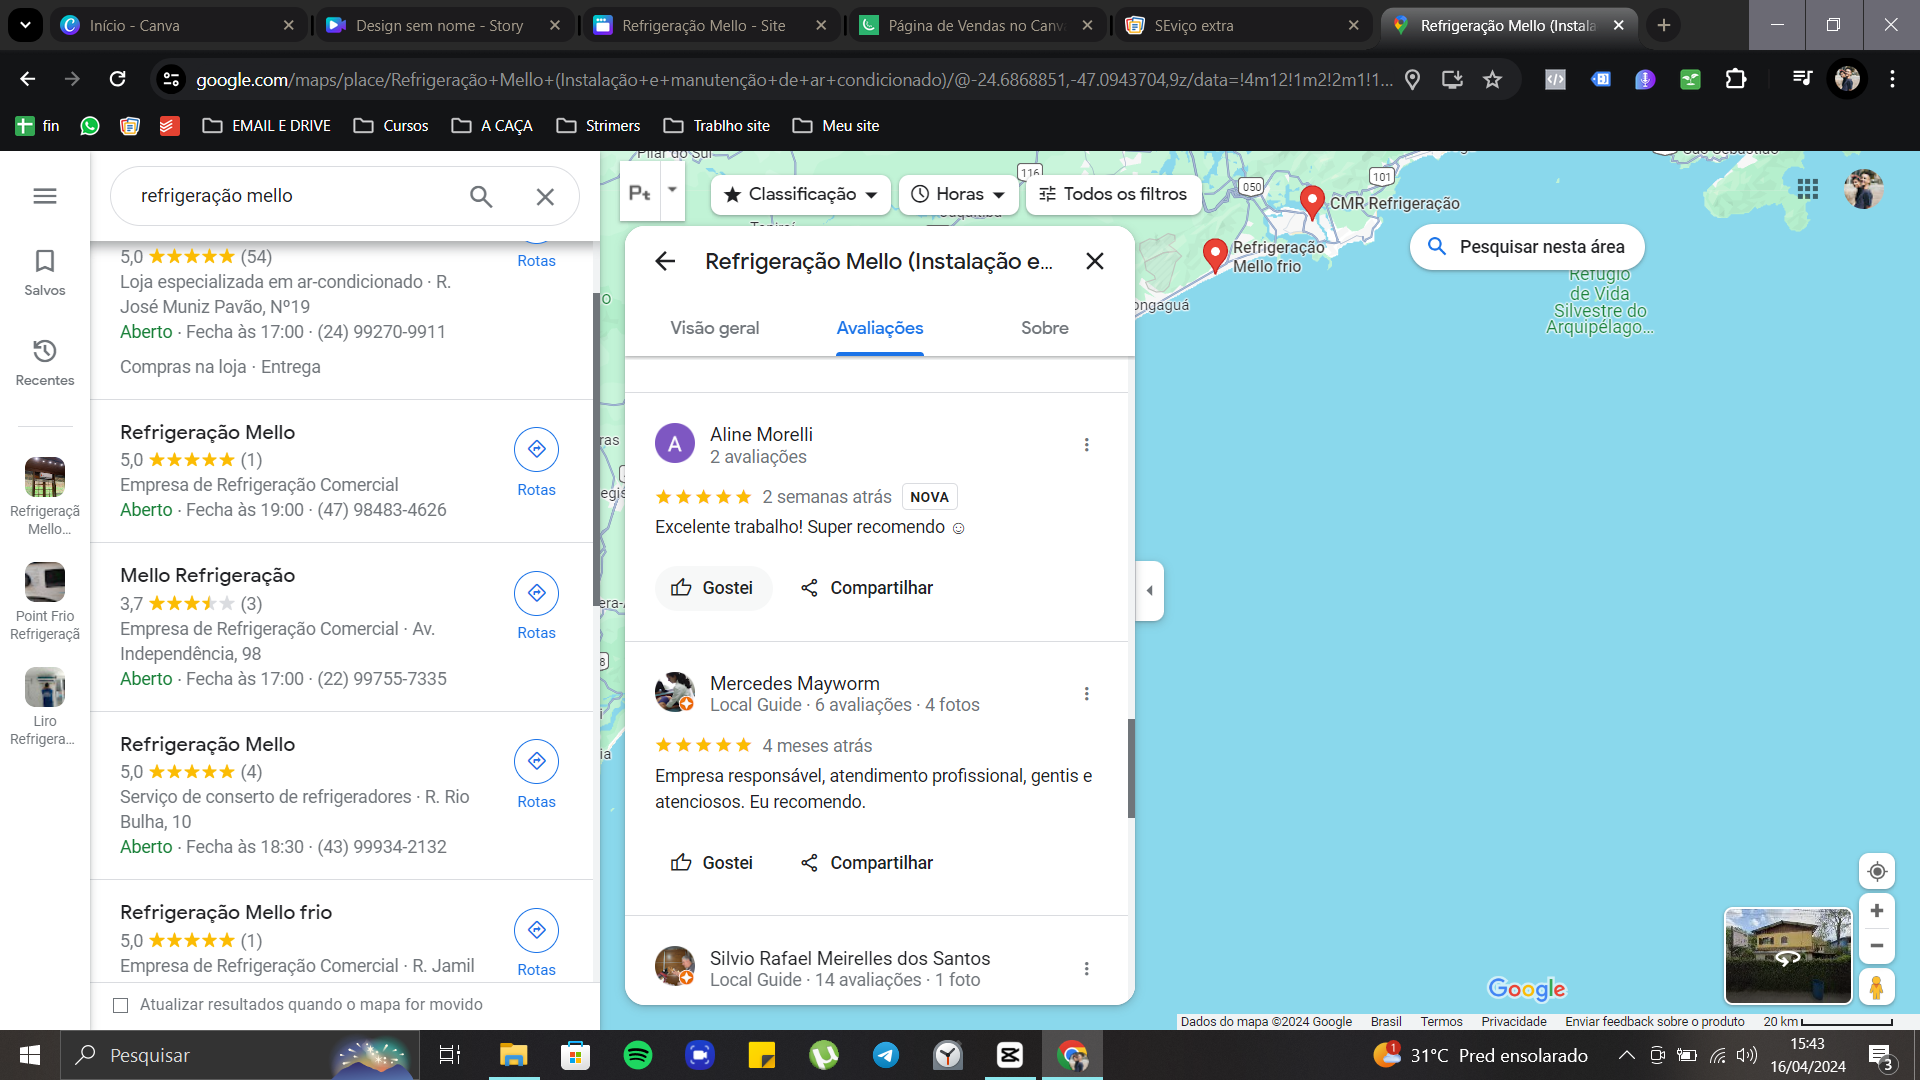Reload the page

coord(117,79)
